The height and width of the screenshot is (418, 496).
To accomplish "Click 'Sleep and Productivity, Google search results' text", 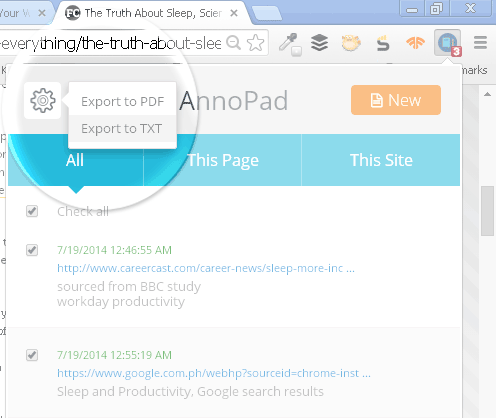I will pyautogui.click(x=190, y=392).
